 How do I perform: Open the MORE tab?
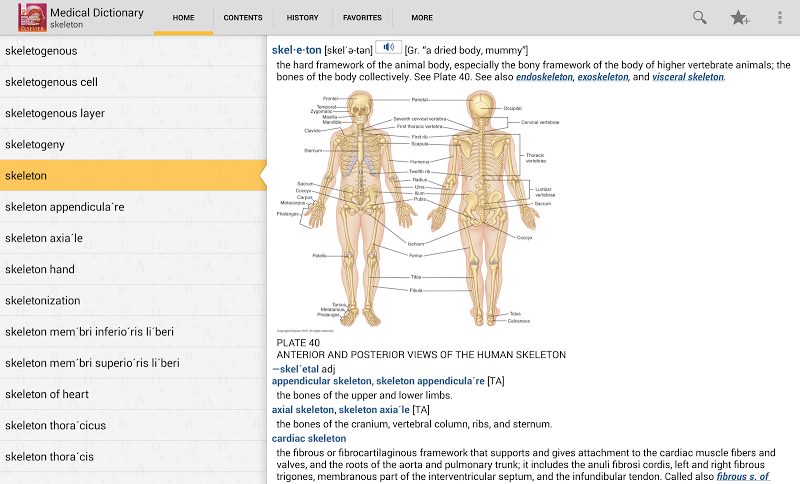coord(422,17)
